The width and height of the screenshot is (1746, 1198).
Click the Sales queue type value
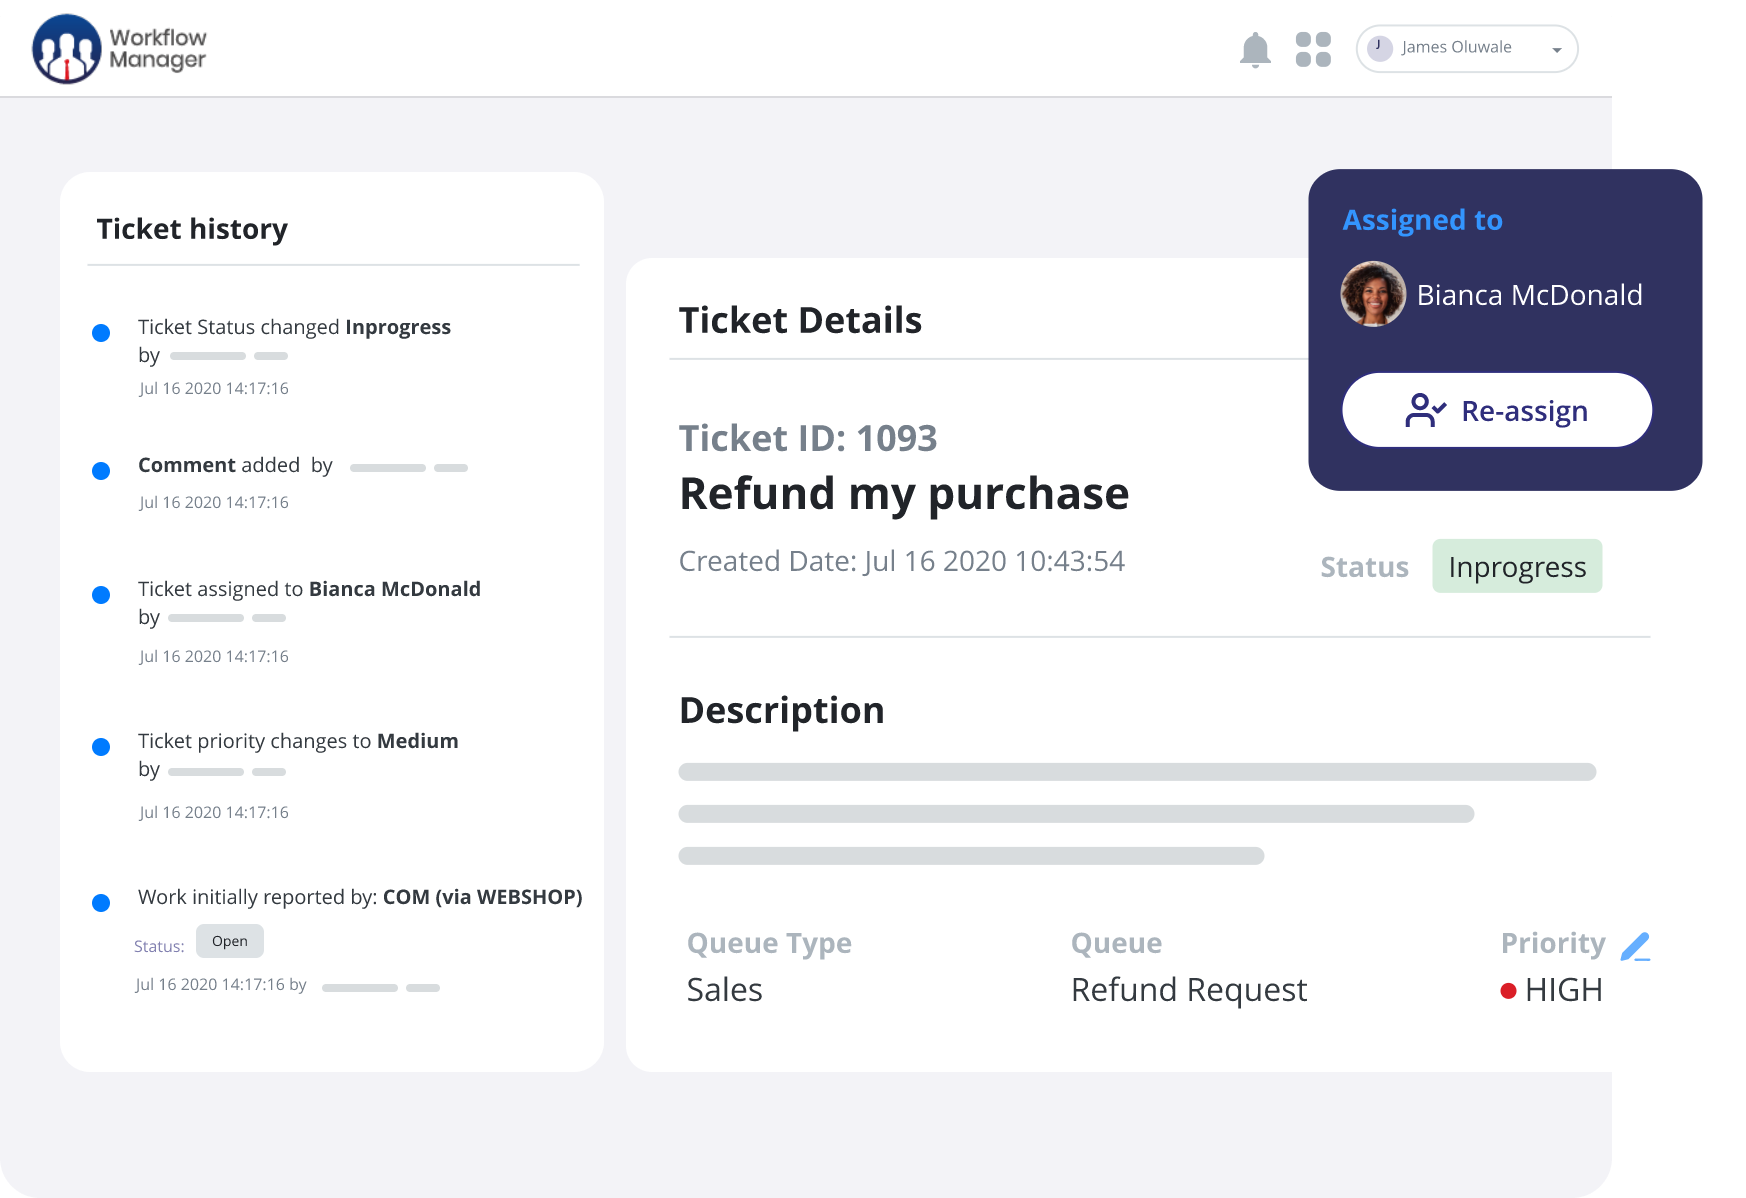[x=724, y=990]
